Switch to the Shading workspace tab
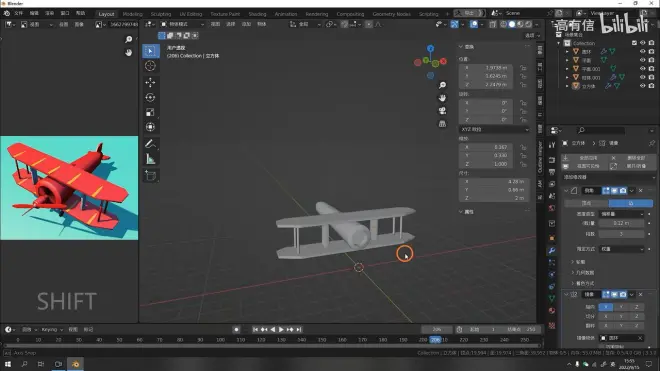The height and width of the screenshot is (371, 660). [257, 14]
